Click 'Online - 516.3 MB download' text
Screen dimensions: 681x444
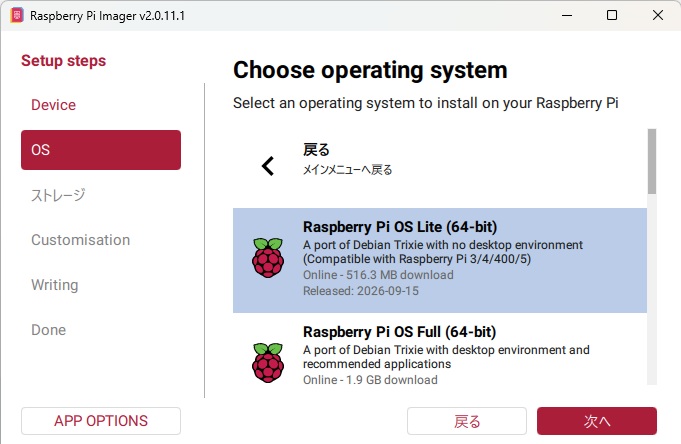tap(378, 275)
